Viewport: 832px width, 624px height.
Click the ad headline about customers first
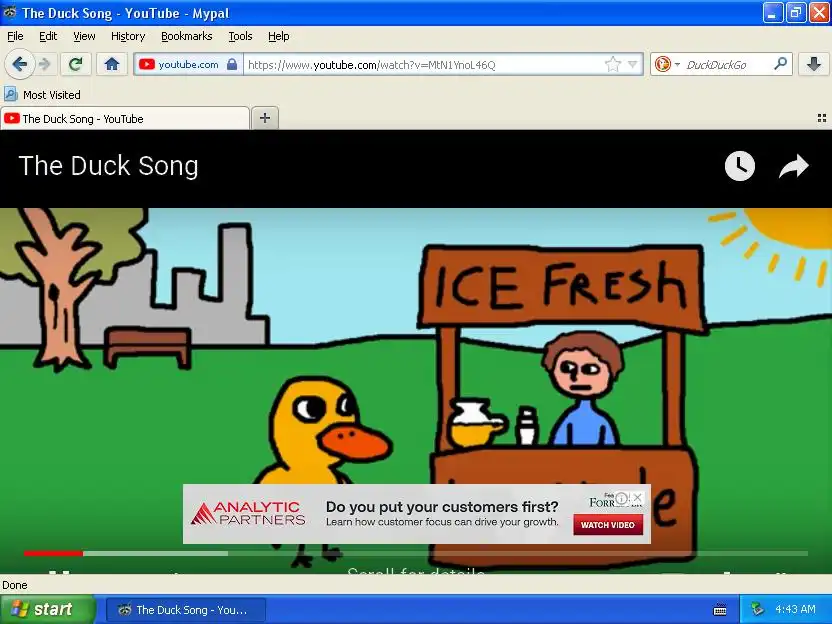pyautogui.click(x=442, y=507)
